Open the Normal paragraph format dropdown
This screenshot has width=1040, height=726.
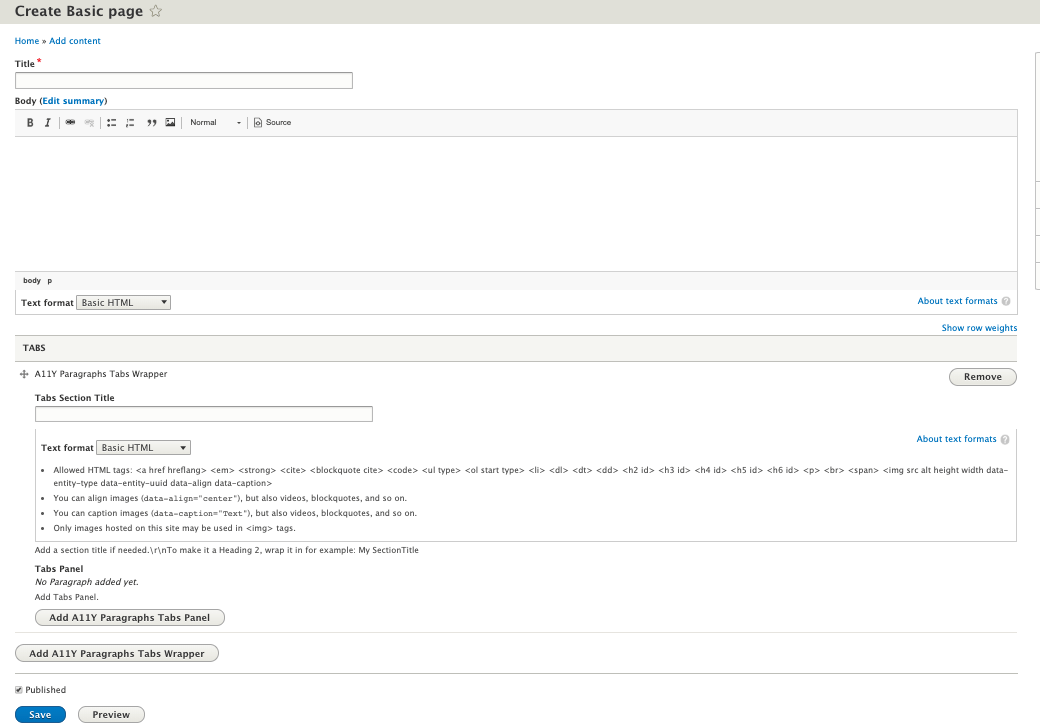[x=215, y=122]
